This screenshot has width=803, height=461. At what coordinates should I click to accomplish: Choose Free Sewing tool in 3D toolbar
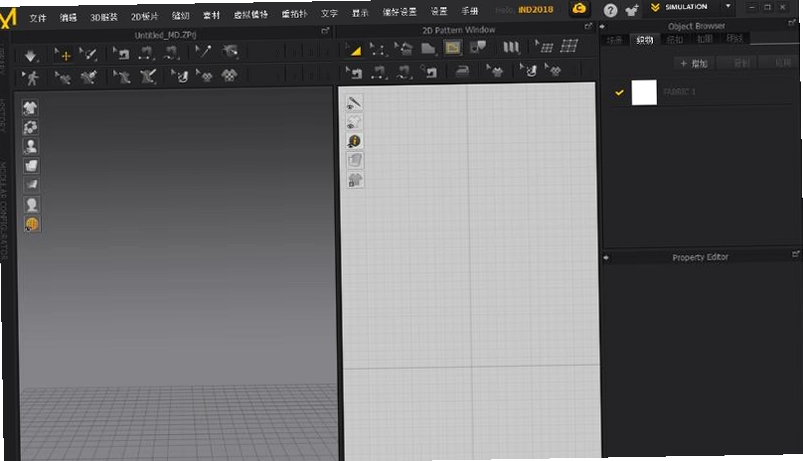pos(172,52)
